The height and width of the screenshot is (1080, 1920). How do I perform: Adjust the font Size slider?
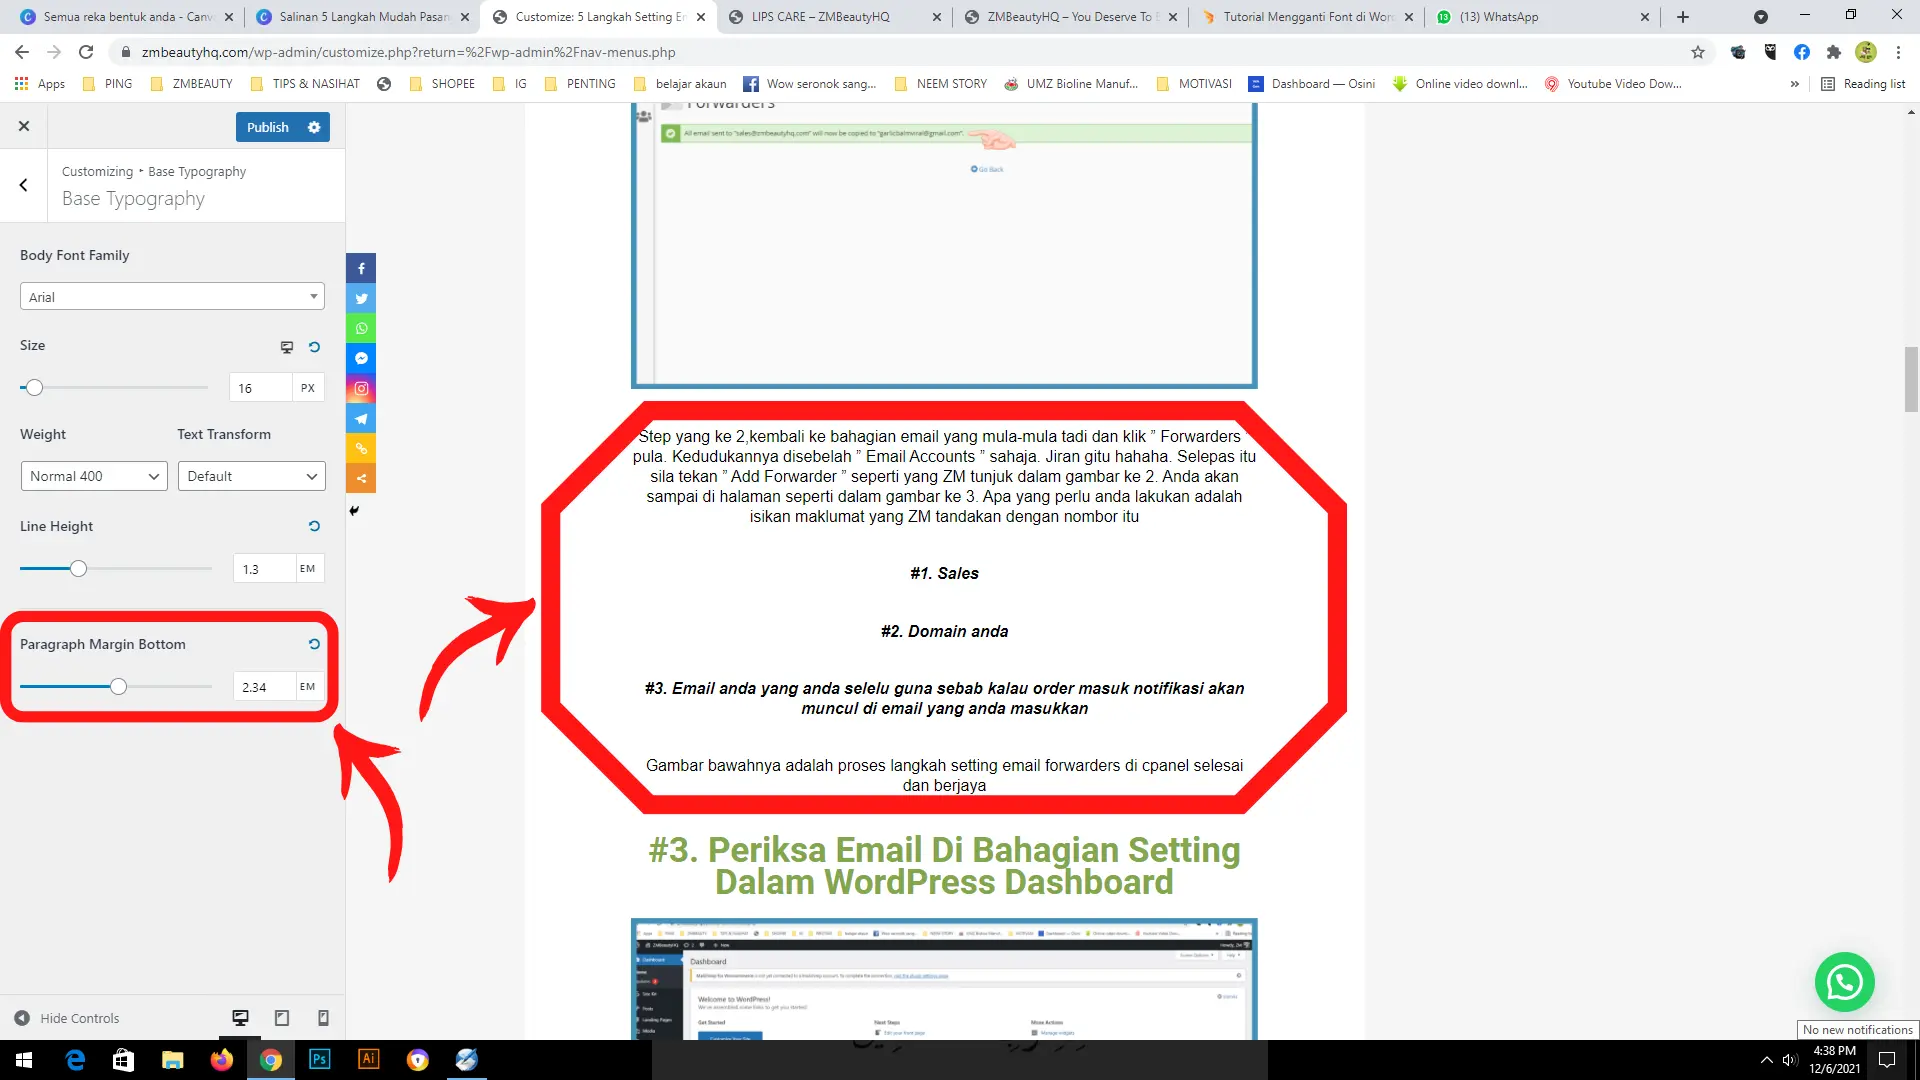pos(34,388)
